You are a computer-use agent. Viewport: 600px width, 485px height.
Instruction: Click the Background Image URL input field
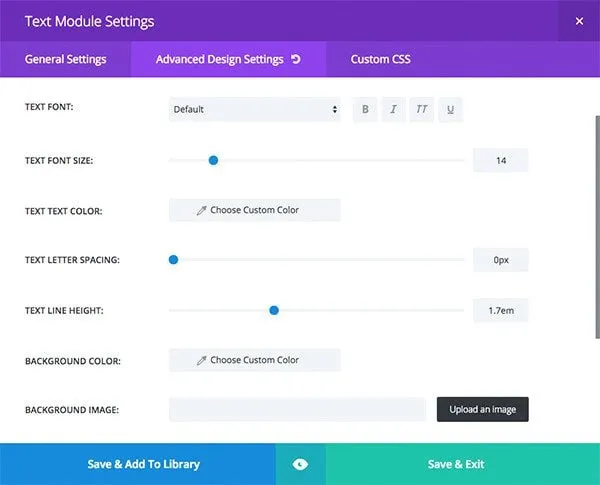[x=297, y=410]
